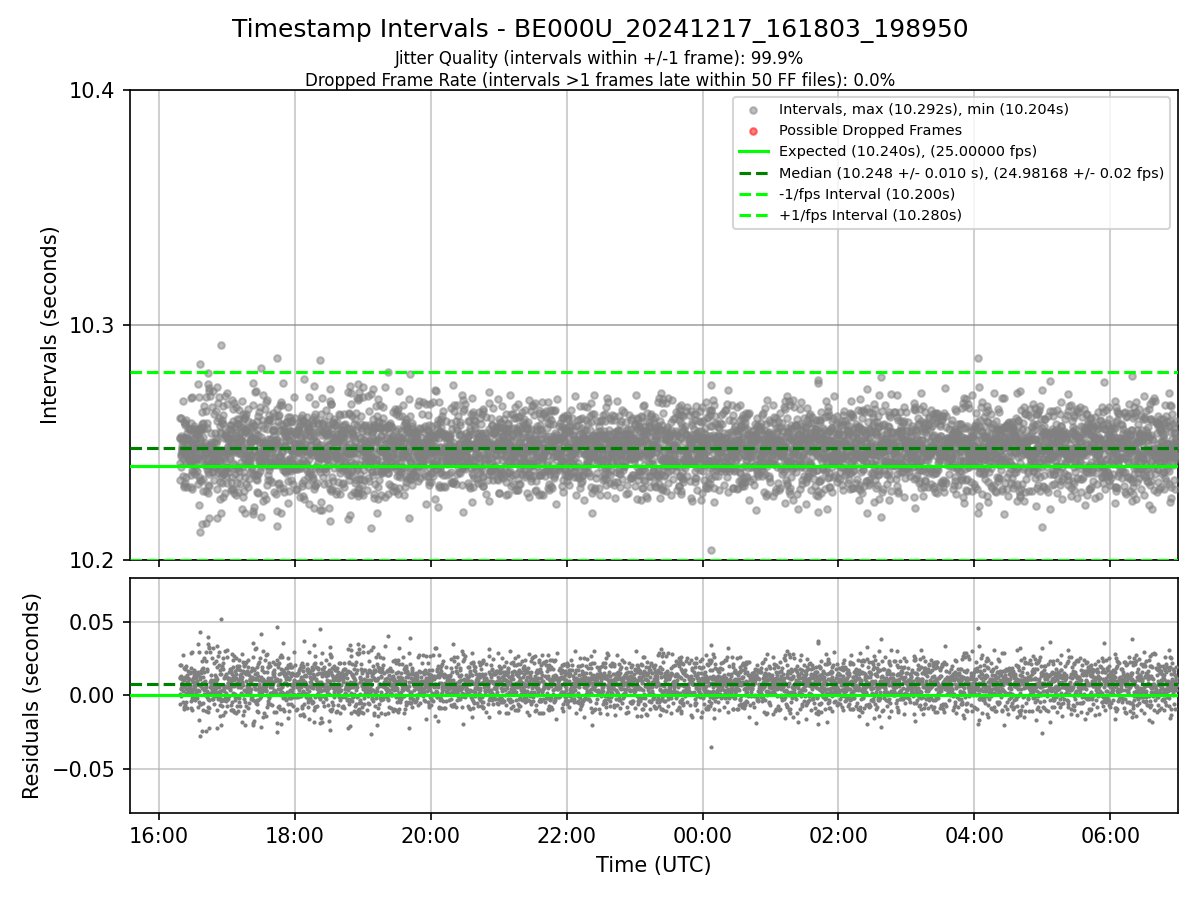
Task: Click the 04:00 time tick label
Action: (x=974, y=836)
